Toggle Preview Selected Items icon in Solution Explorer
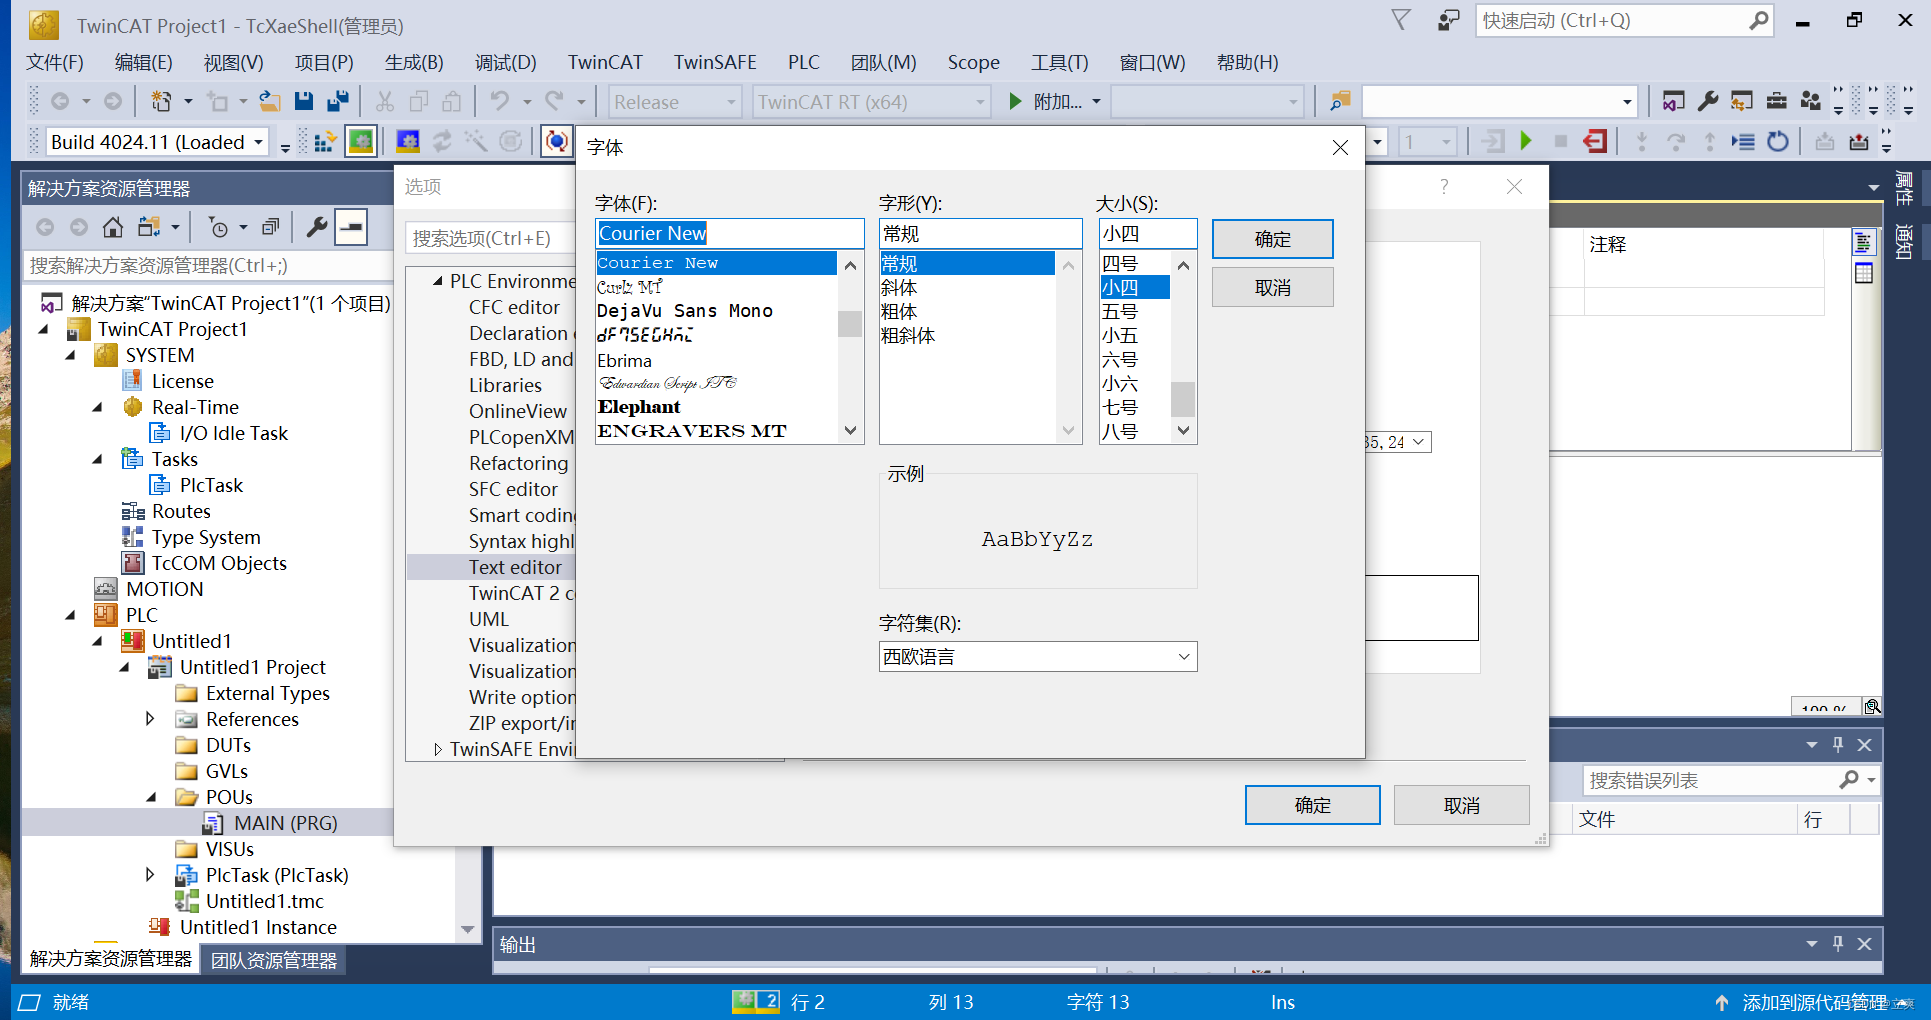This screenshot has height=1020, width=1931. tap(351, 227)
